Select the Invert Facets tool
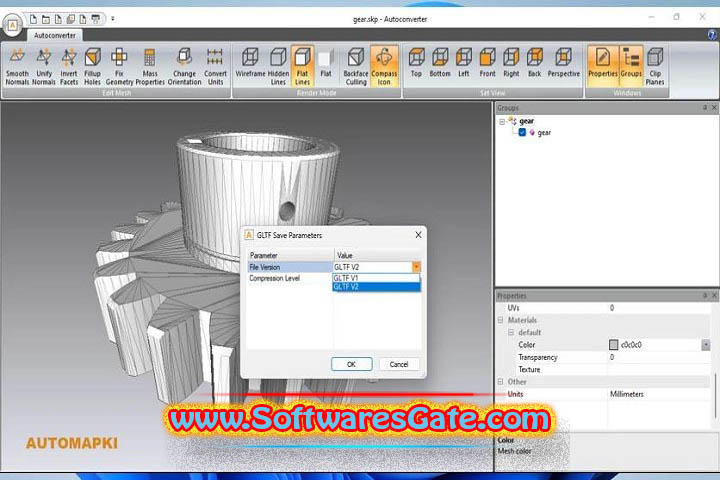The height and width of the screenshot is (480, 720). (69, 66)
